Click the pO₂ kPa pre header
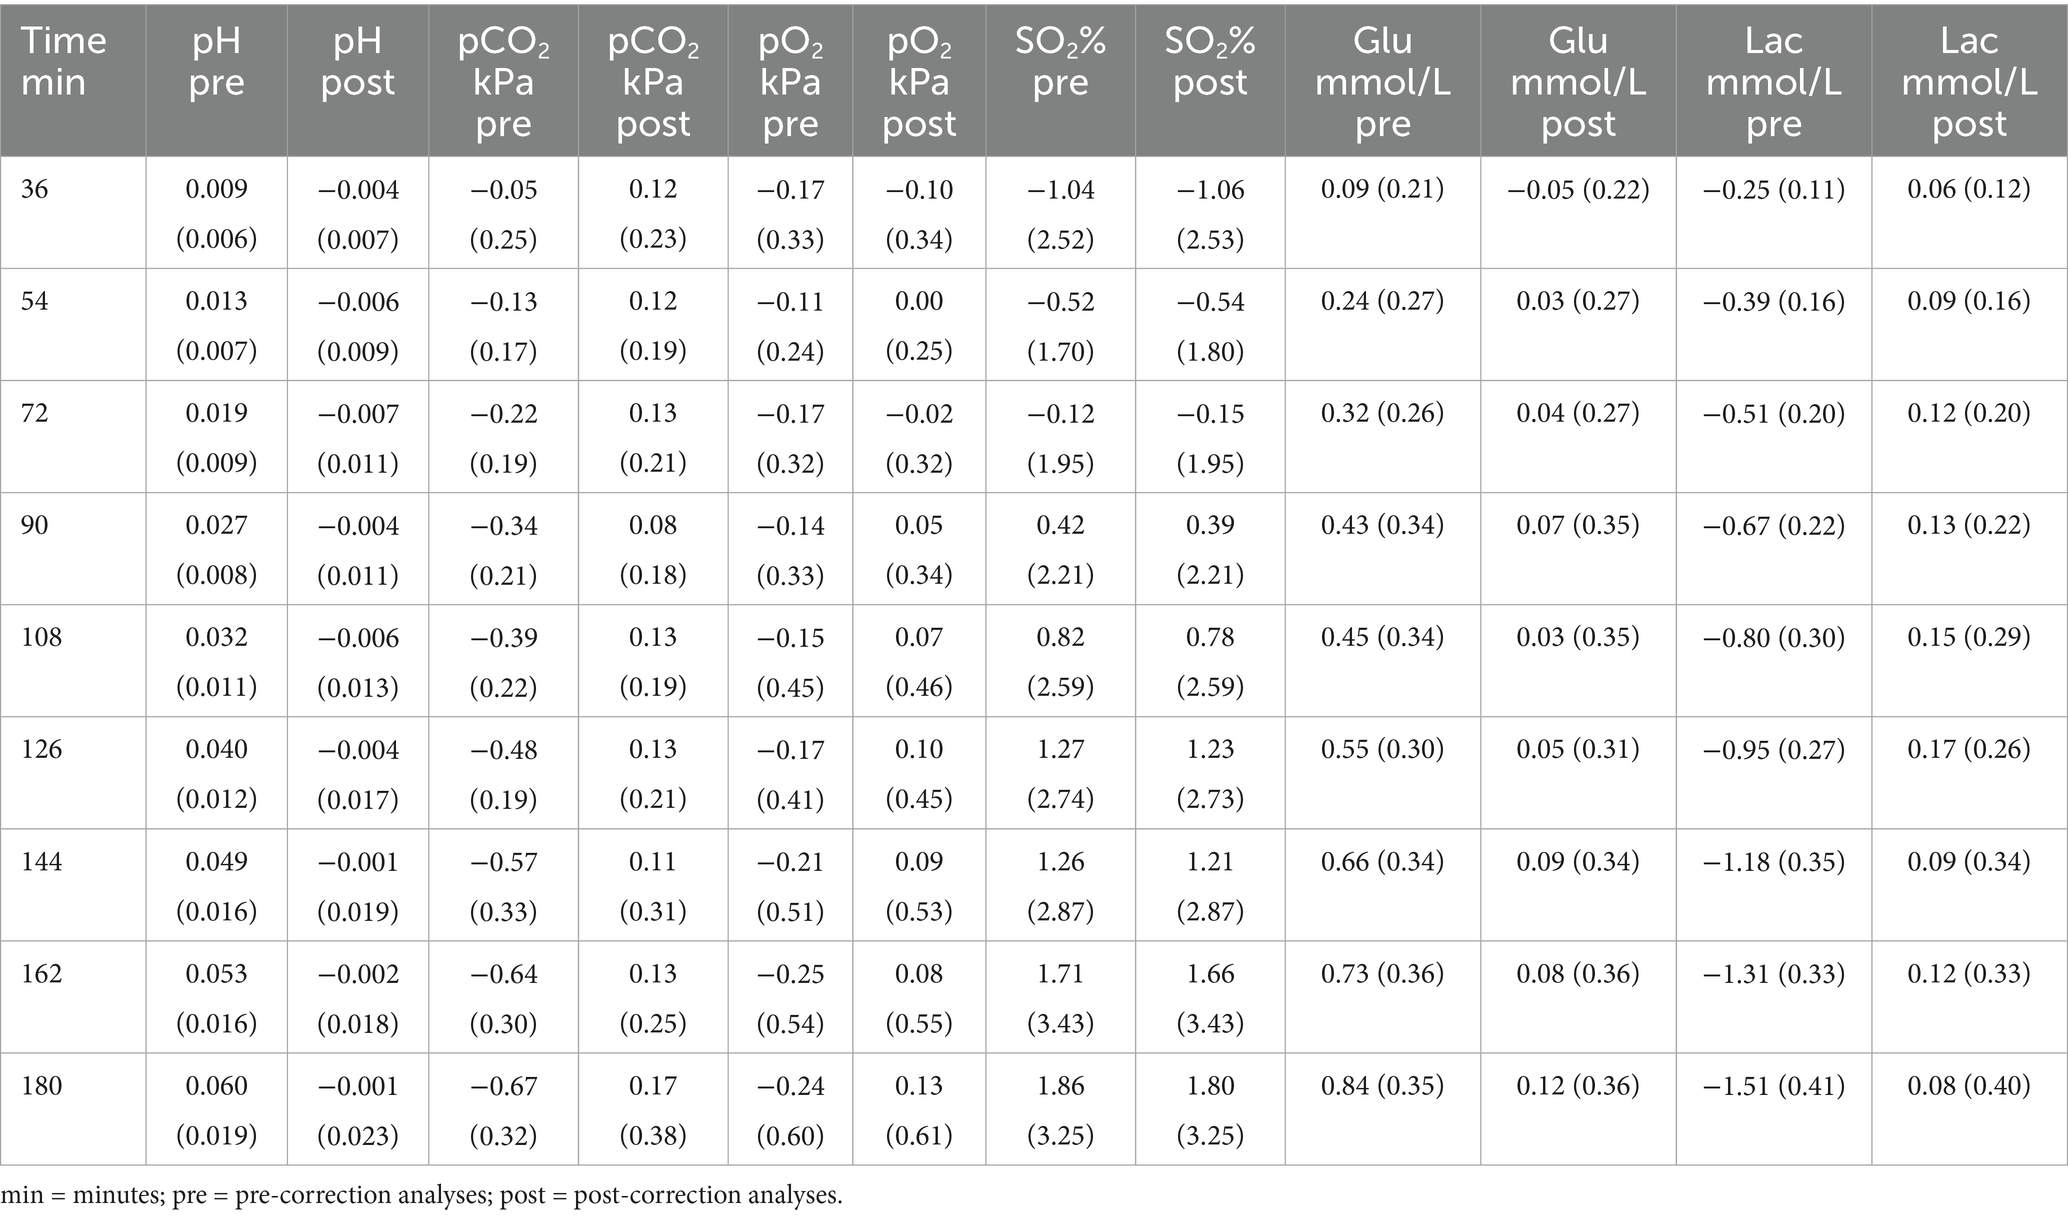The width and height of the screenshot is (2068, 1217). [790, 82]
